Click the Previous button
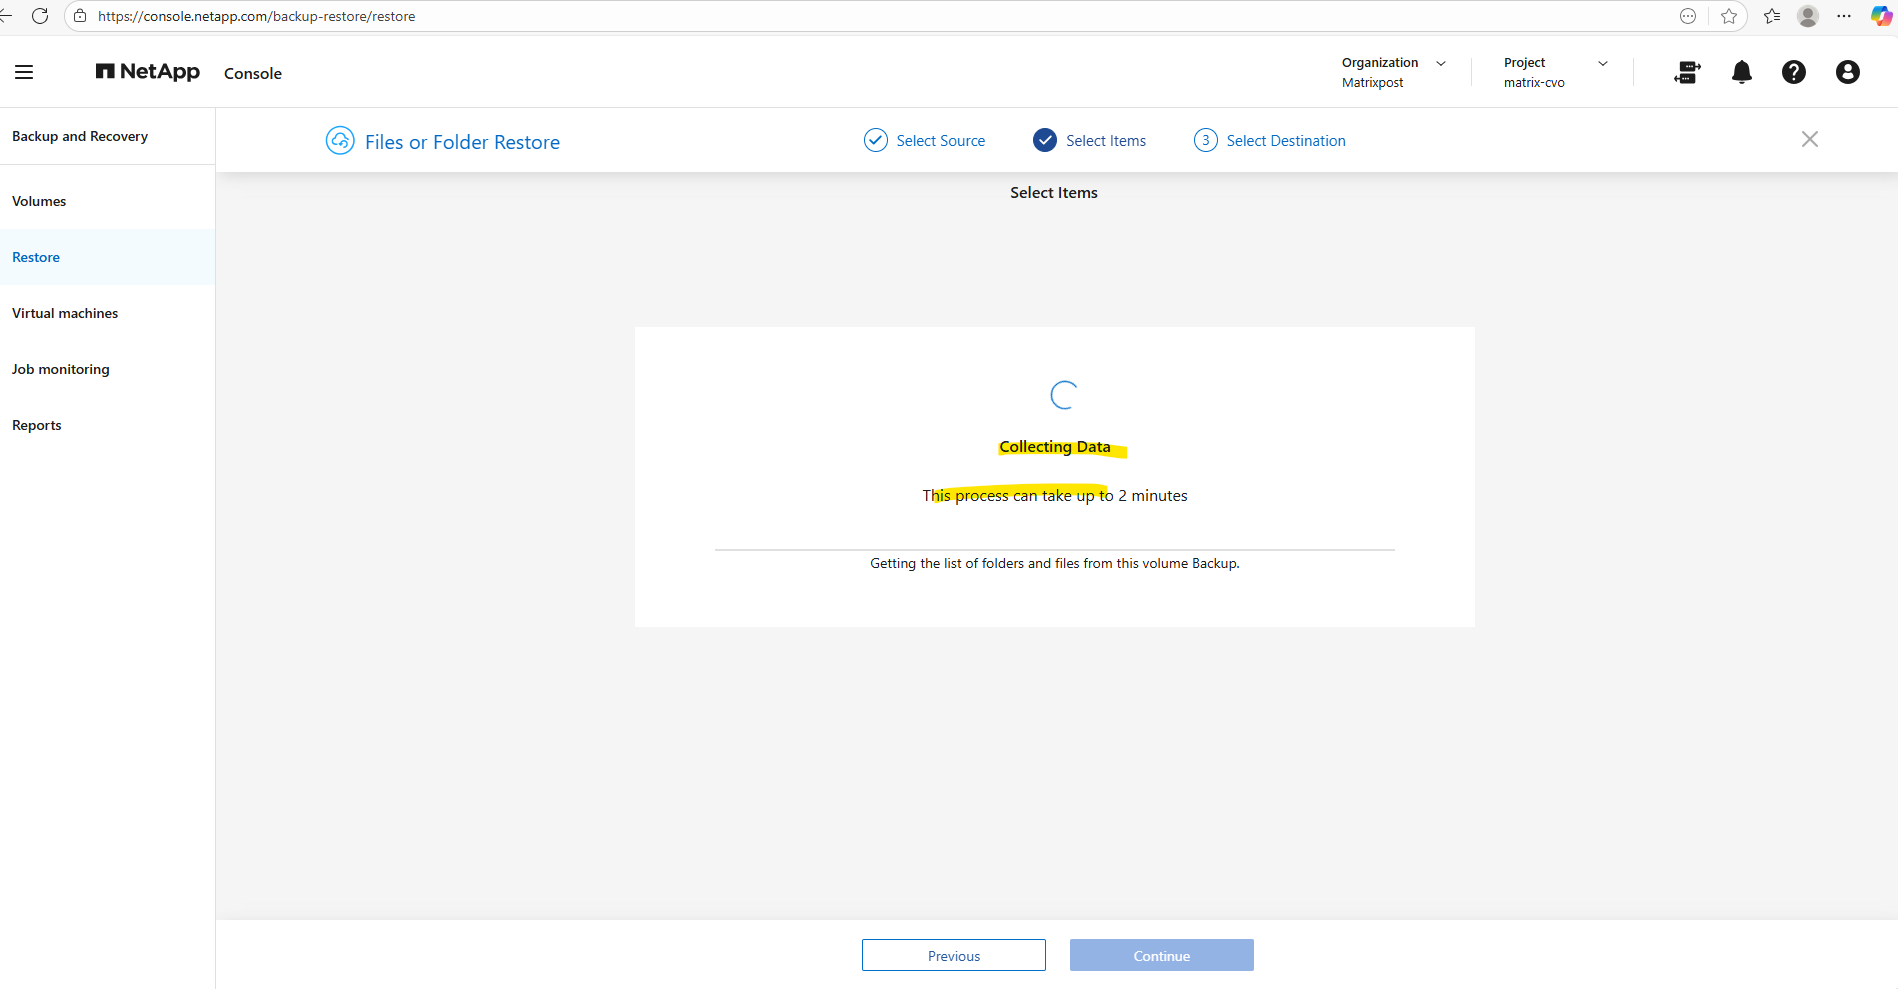This screenshot has height=989, width=1898. 954,955
